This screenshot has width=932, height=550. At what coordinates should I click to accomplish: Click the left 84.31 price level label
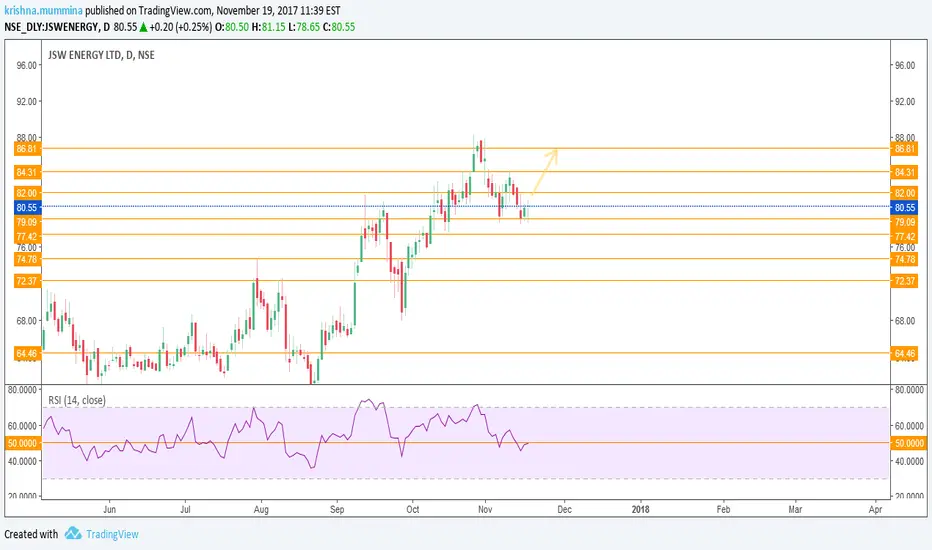tap(27, 172)
